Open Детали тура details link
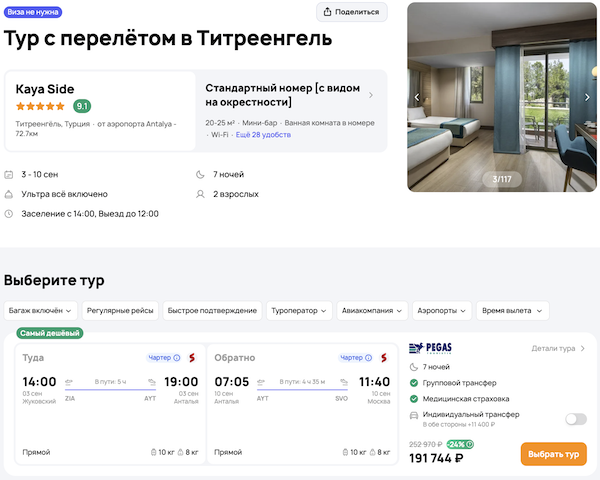Image resolution: width=600 pixels, height=480 pixels. (x=557, y=349)
